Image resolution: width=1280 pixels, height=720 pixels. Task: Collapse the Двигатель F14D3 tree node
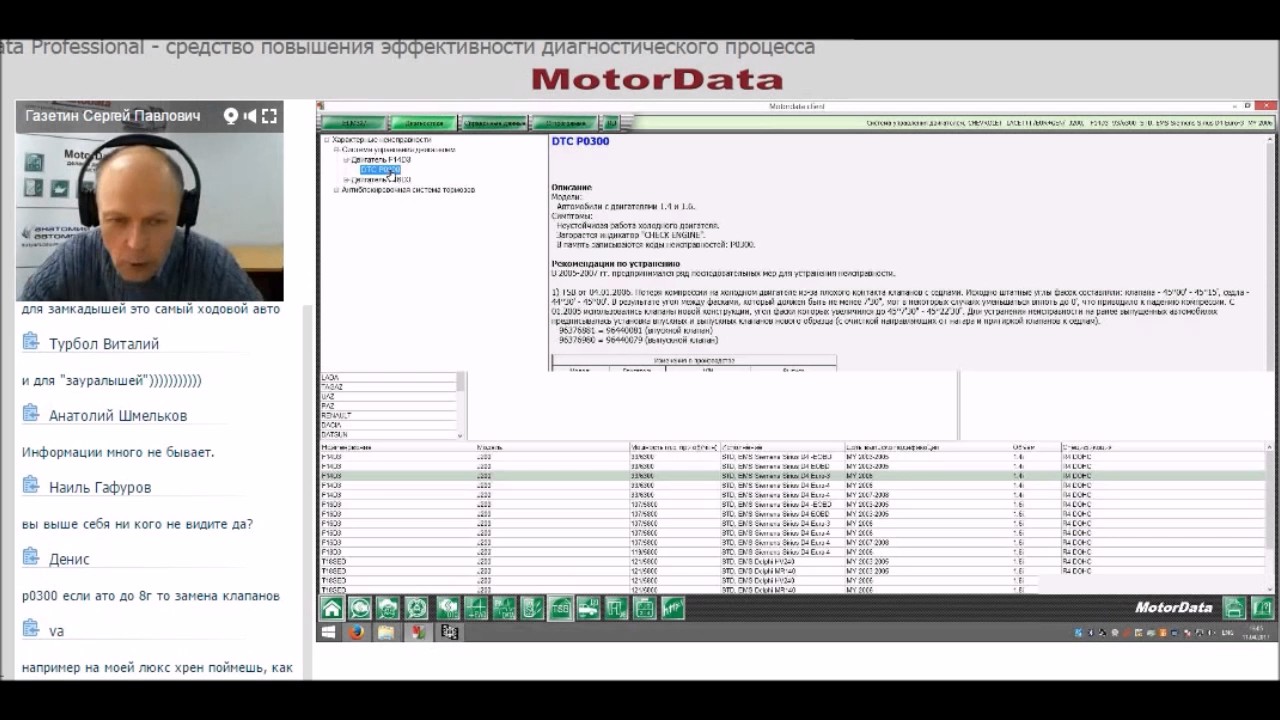click(347, 160)
